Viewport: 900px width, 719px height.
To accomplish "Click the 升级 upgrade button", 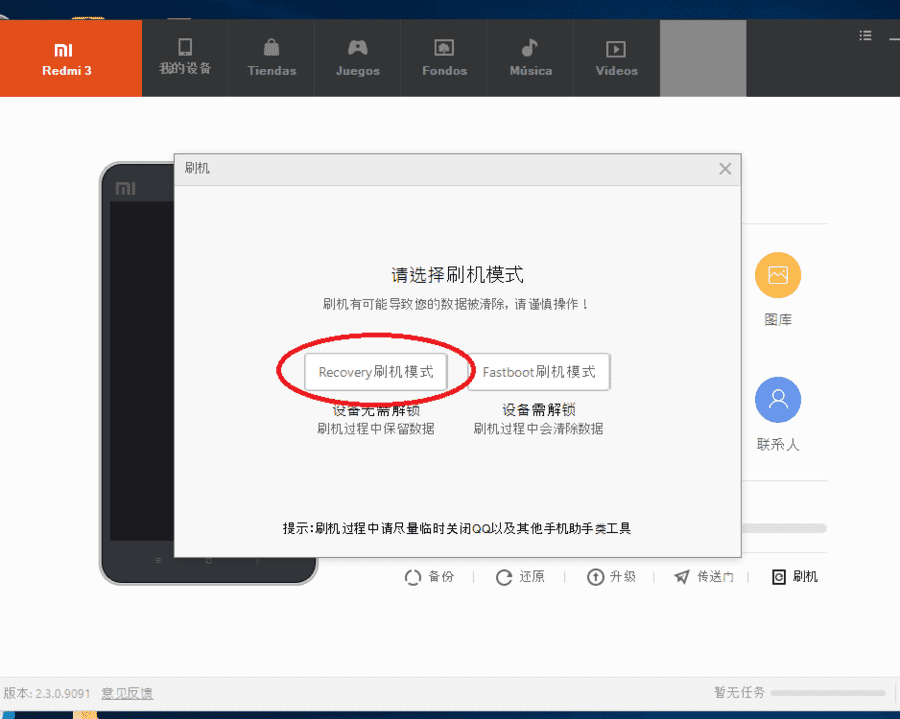I will 611,577.
